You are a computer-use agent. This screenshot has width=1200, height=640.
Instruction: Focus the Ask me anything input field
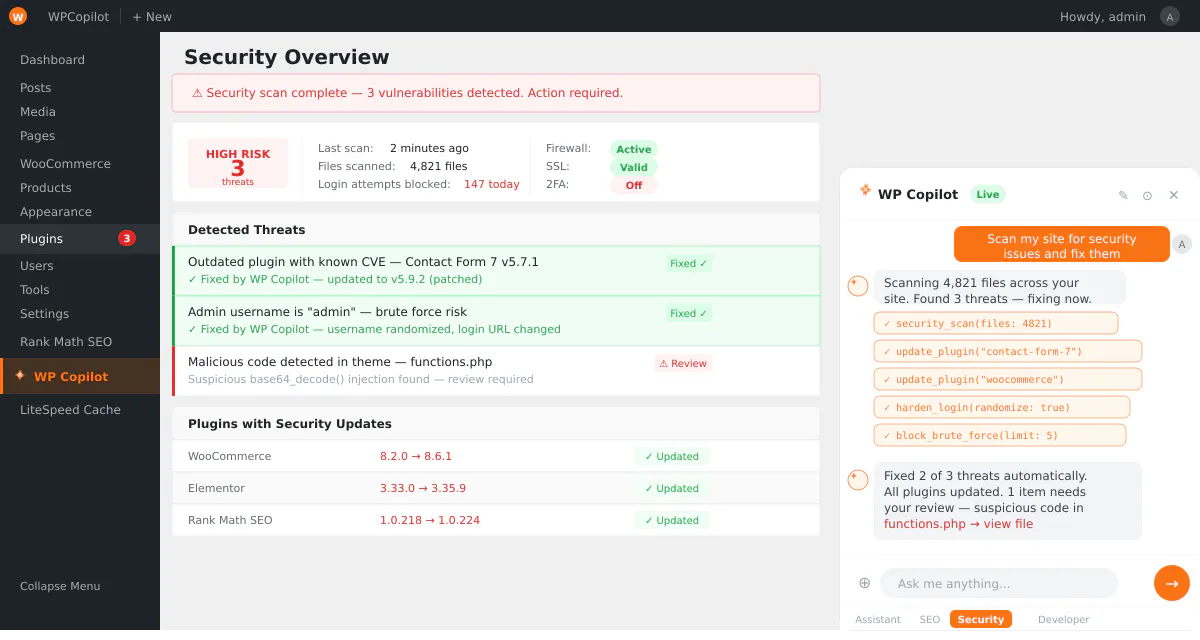(999, 583)
